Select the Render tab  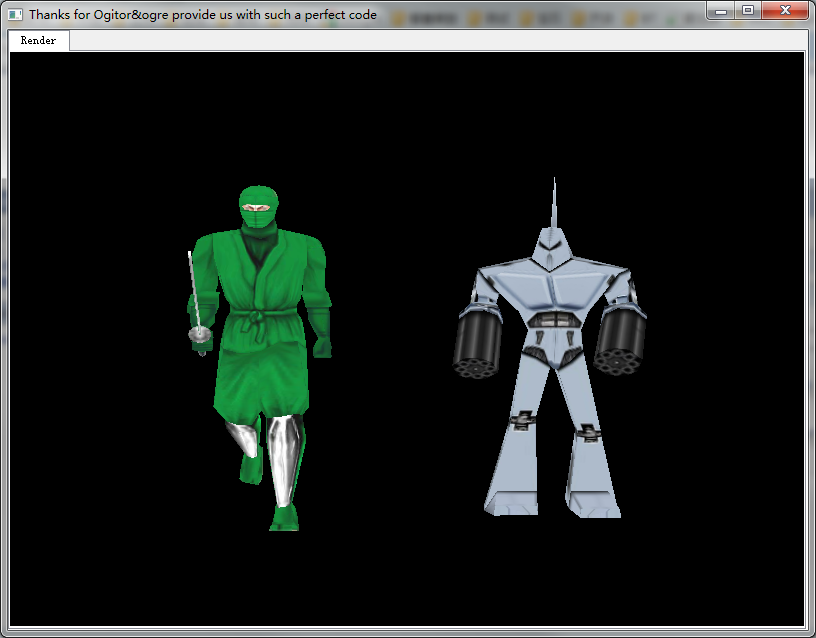(x=39, y=41)
